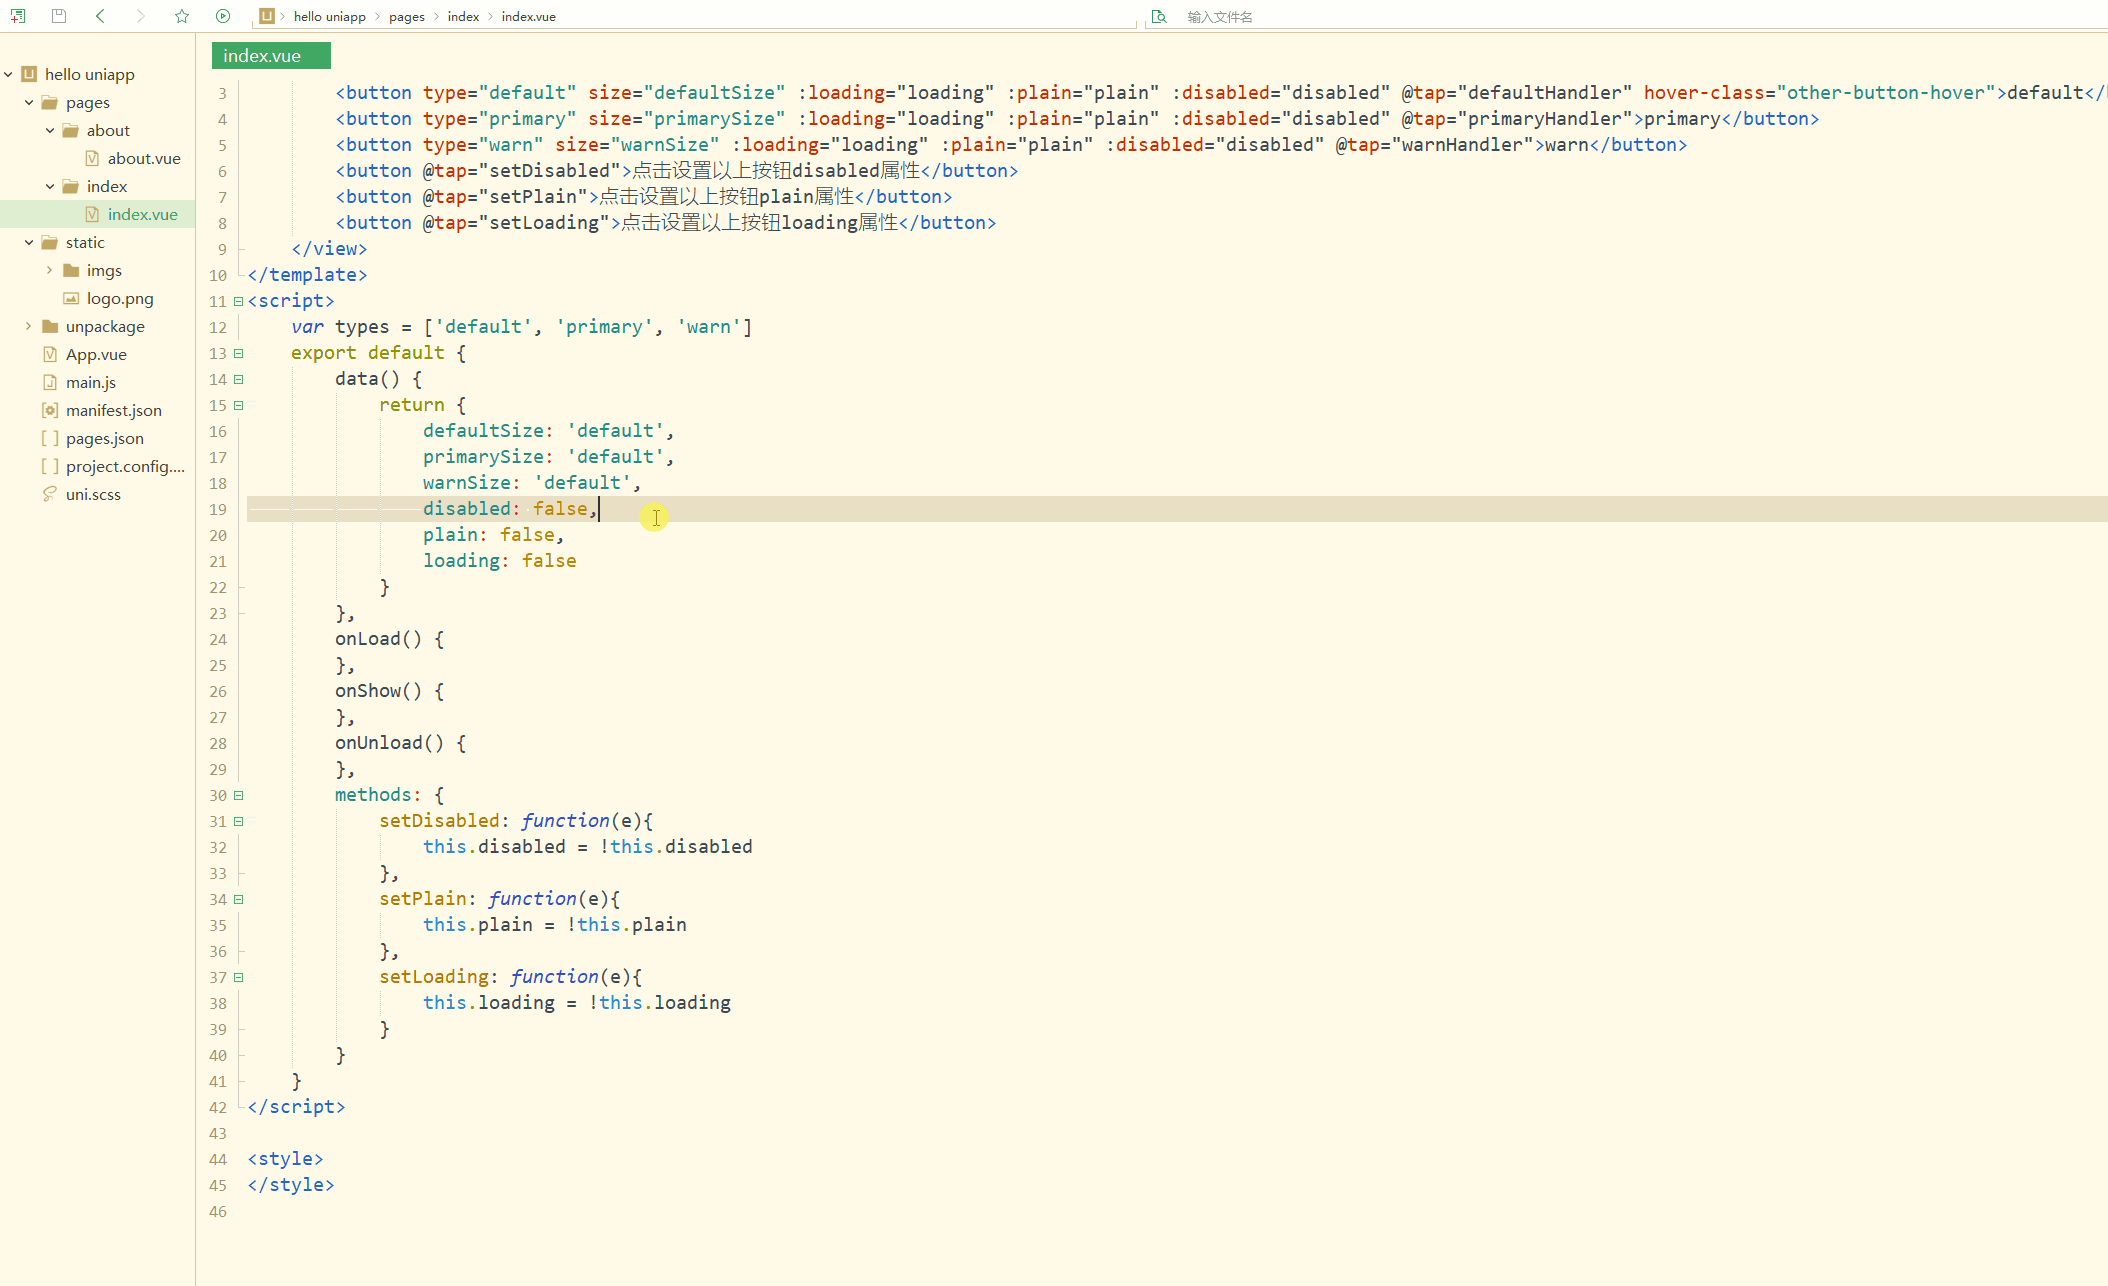Collapse the about folder
The image size is (2108, 1286).
[50, 130]
